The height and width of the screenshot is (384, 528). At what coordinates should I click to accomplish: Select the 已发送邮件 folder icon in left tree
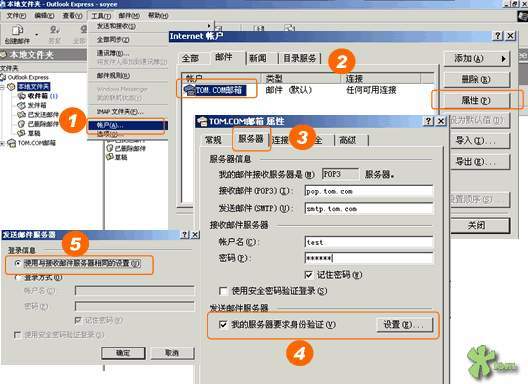22,115
